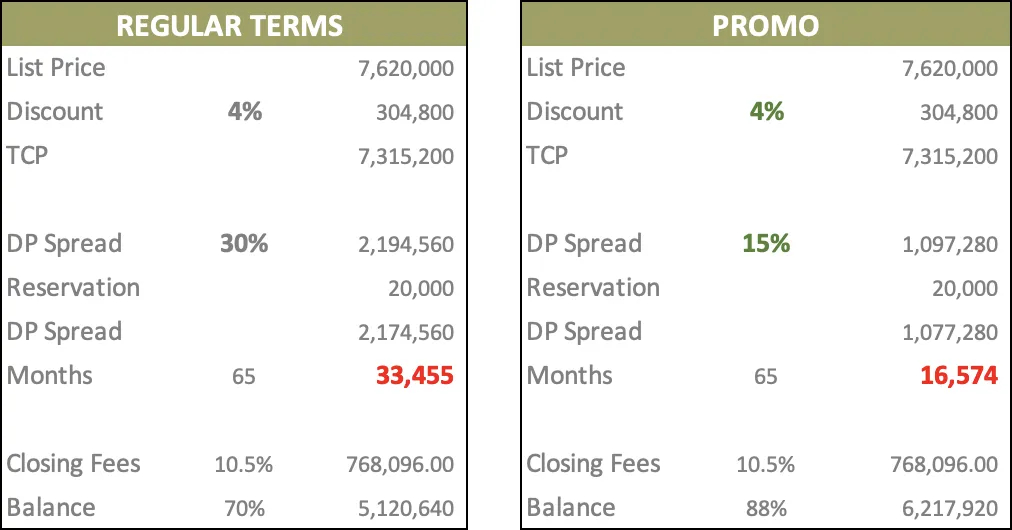Select the 70% Balance percentage cell
1012x530 pixels.
244,508
